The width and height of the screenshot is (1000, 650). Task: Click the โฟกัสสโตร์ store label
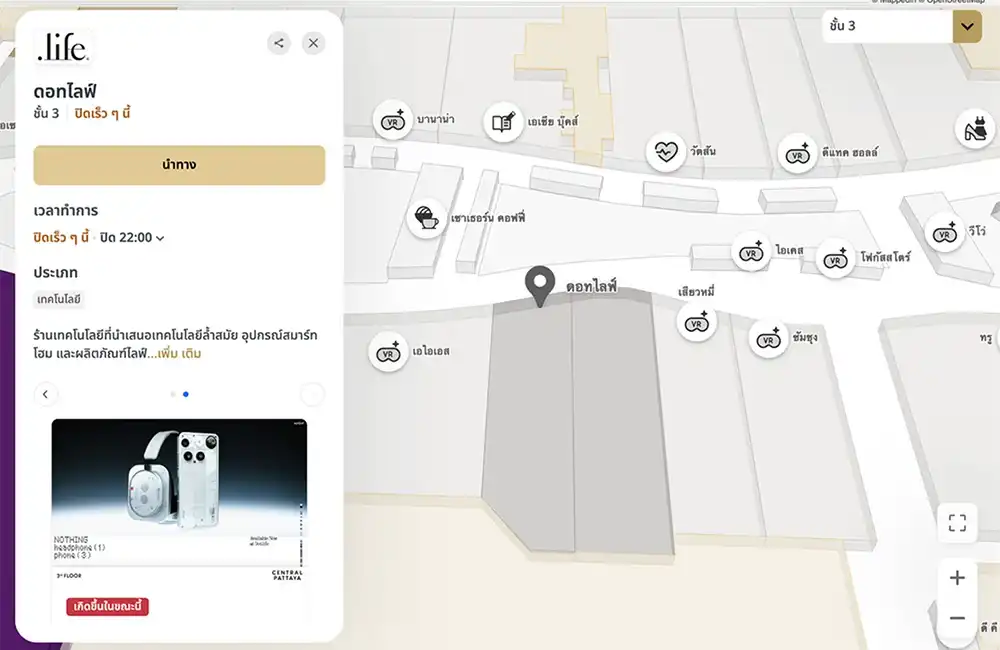(x=886, y=257)
